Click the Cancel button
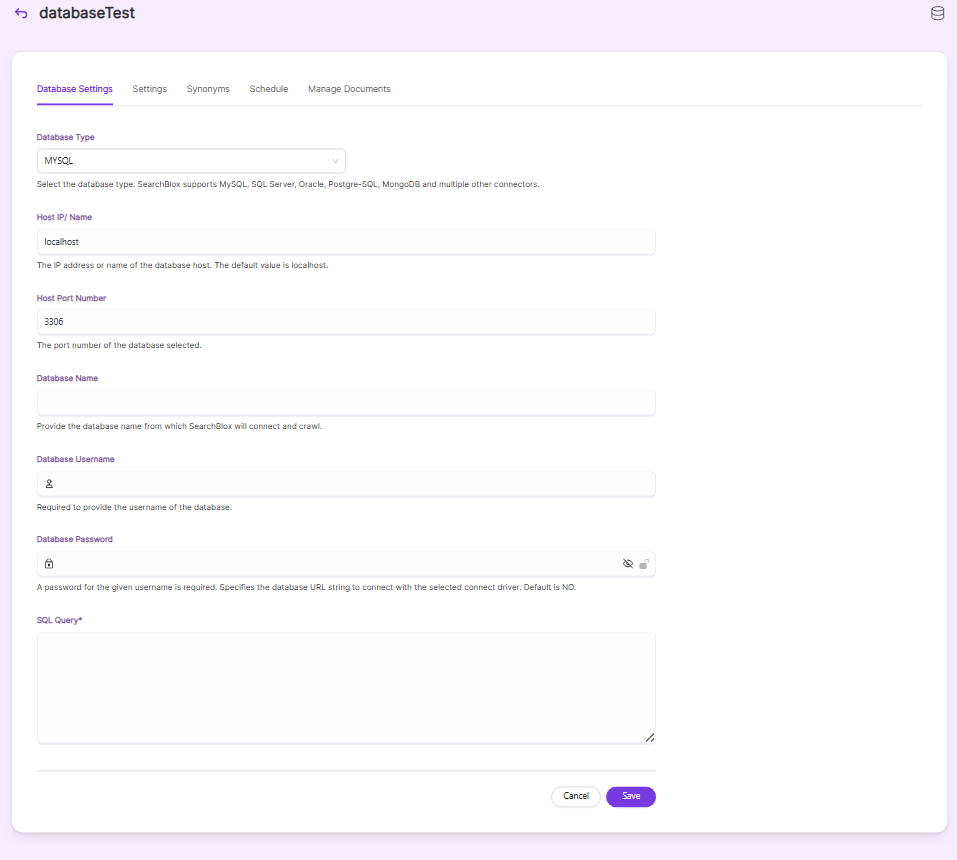 click(x=576, y=797)
